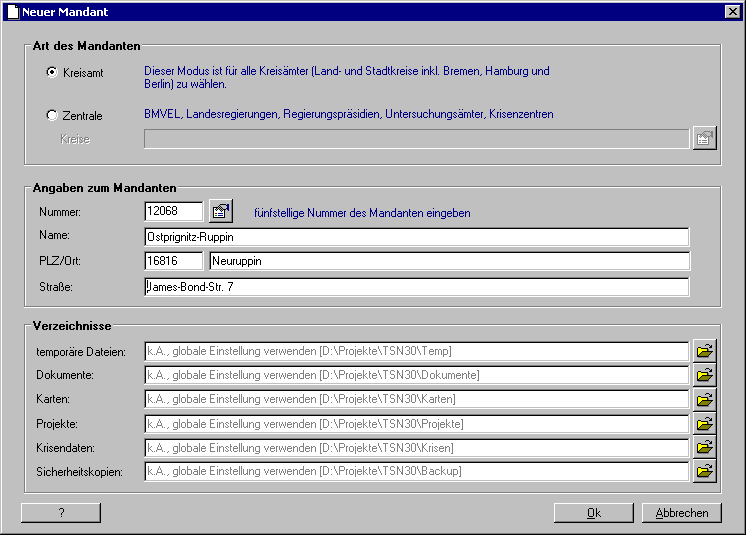746x535 pixels.
Task: Browse folder for Dokumente directory
Action: [705, 375]
